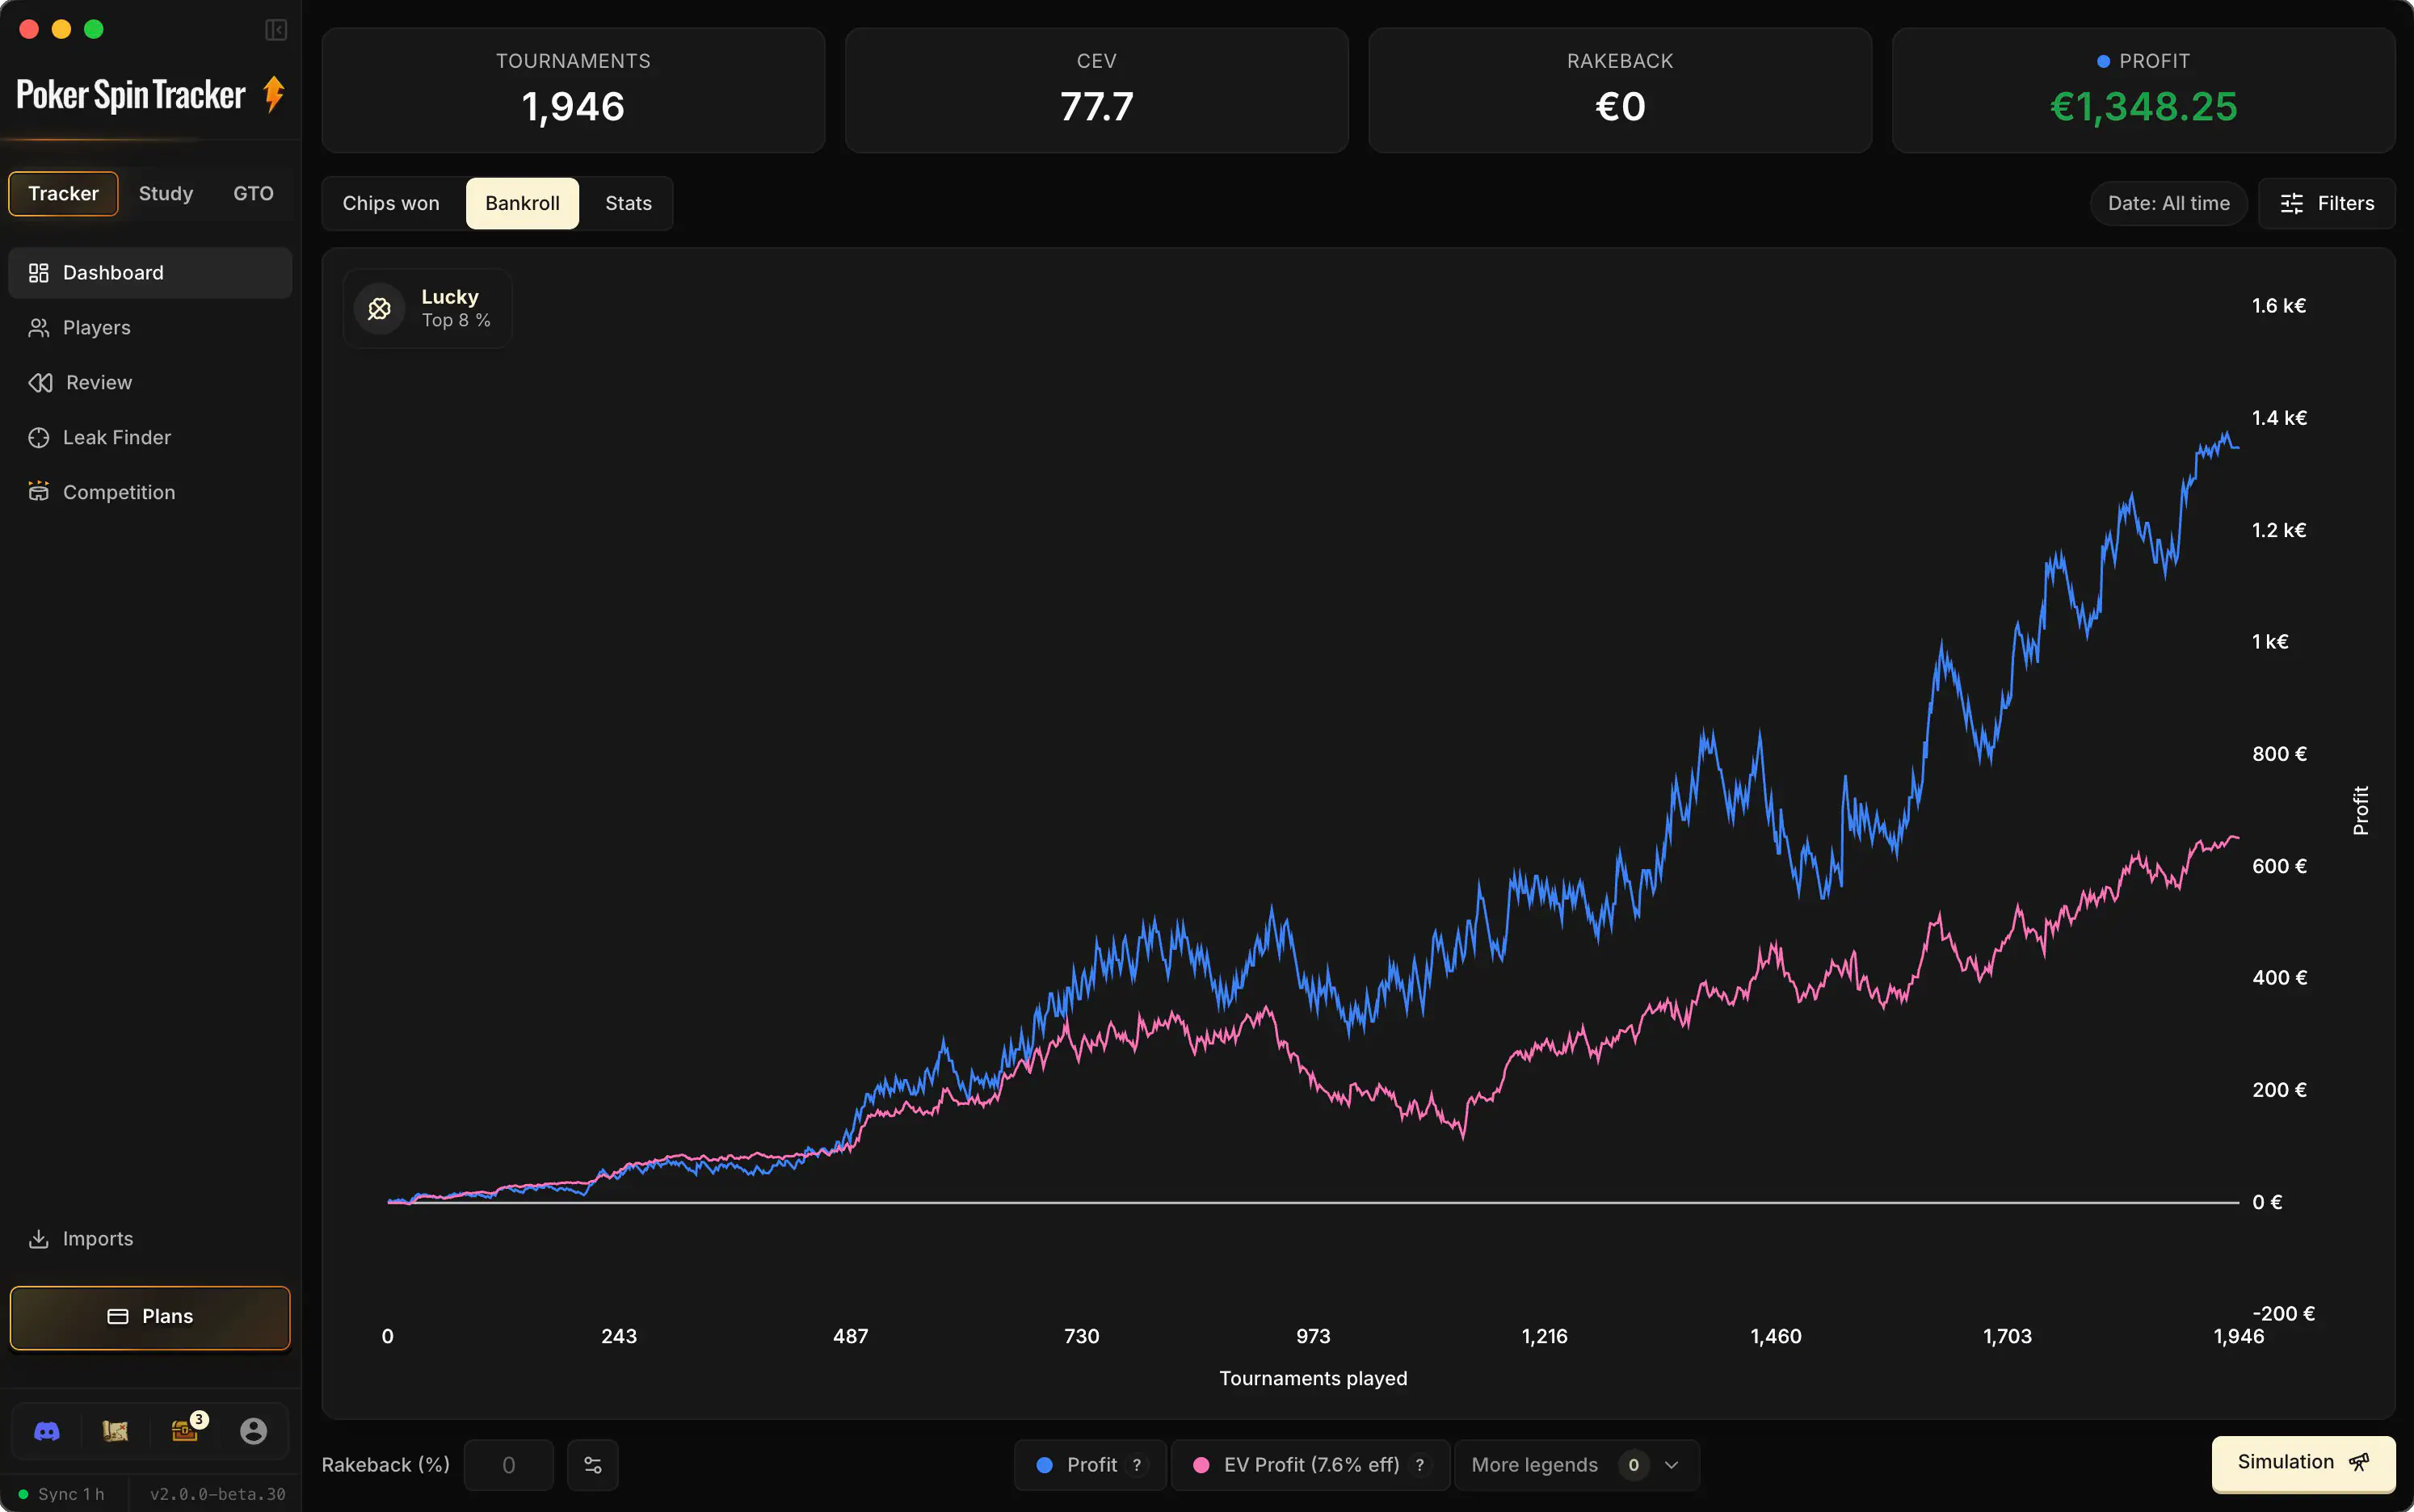The image size is (2414, 1512).
Task: Open the Discord icon link
Action: (47, 1431)
